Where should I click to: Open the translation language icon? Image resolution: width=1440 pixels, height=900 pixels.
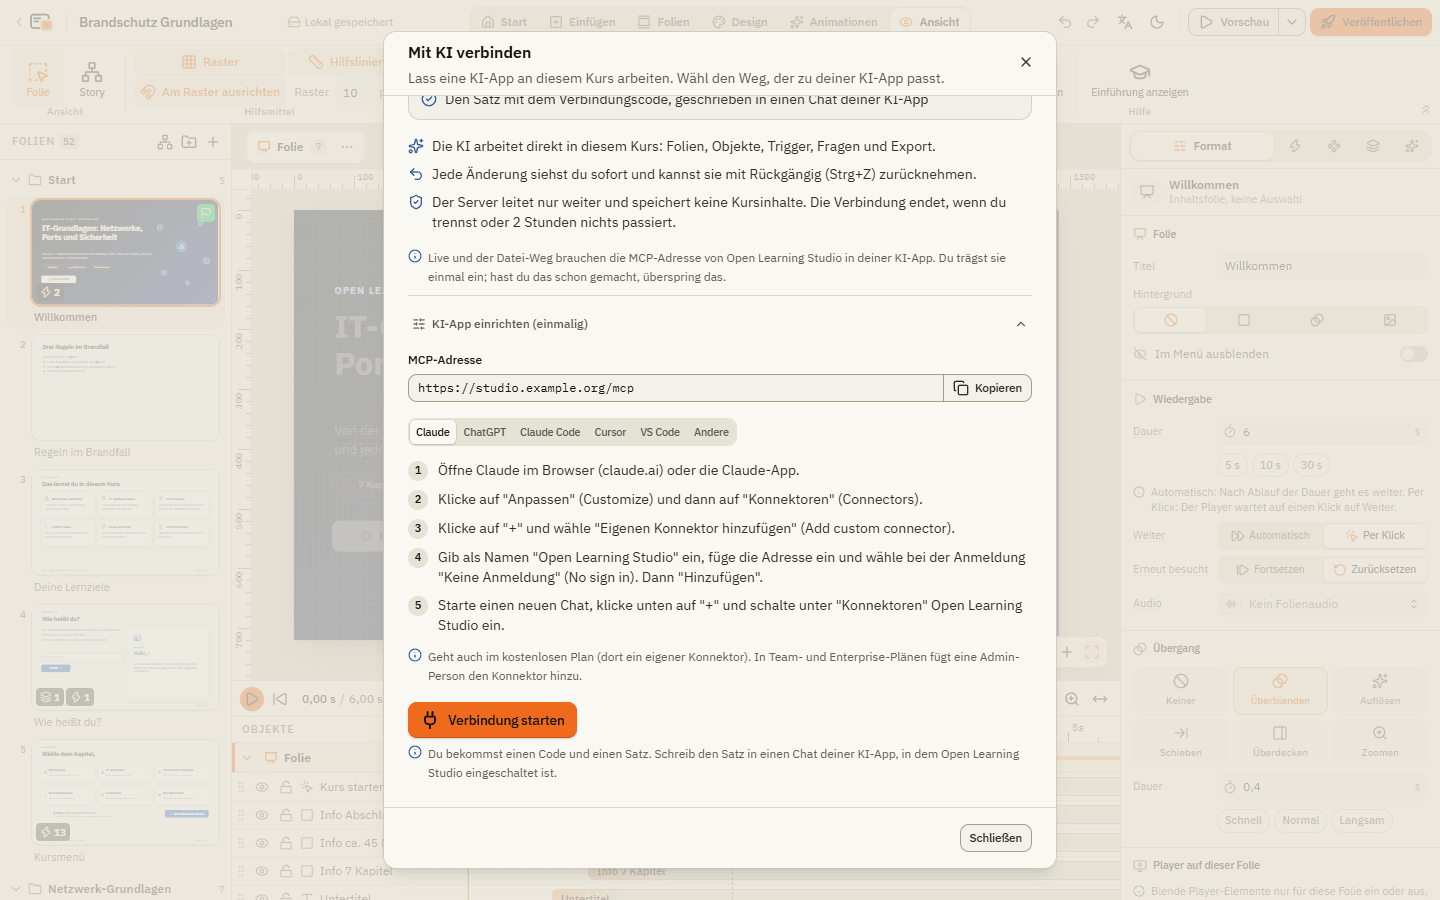point(1125,22)
